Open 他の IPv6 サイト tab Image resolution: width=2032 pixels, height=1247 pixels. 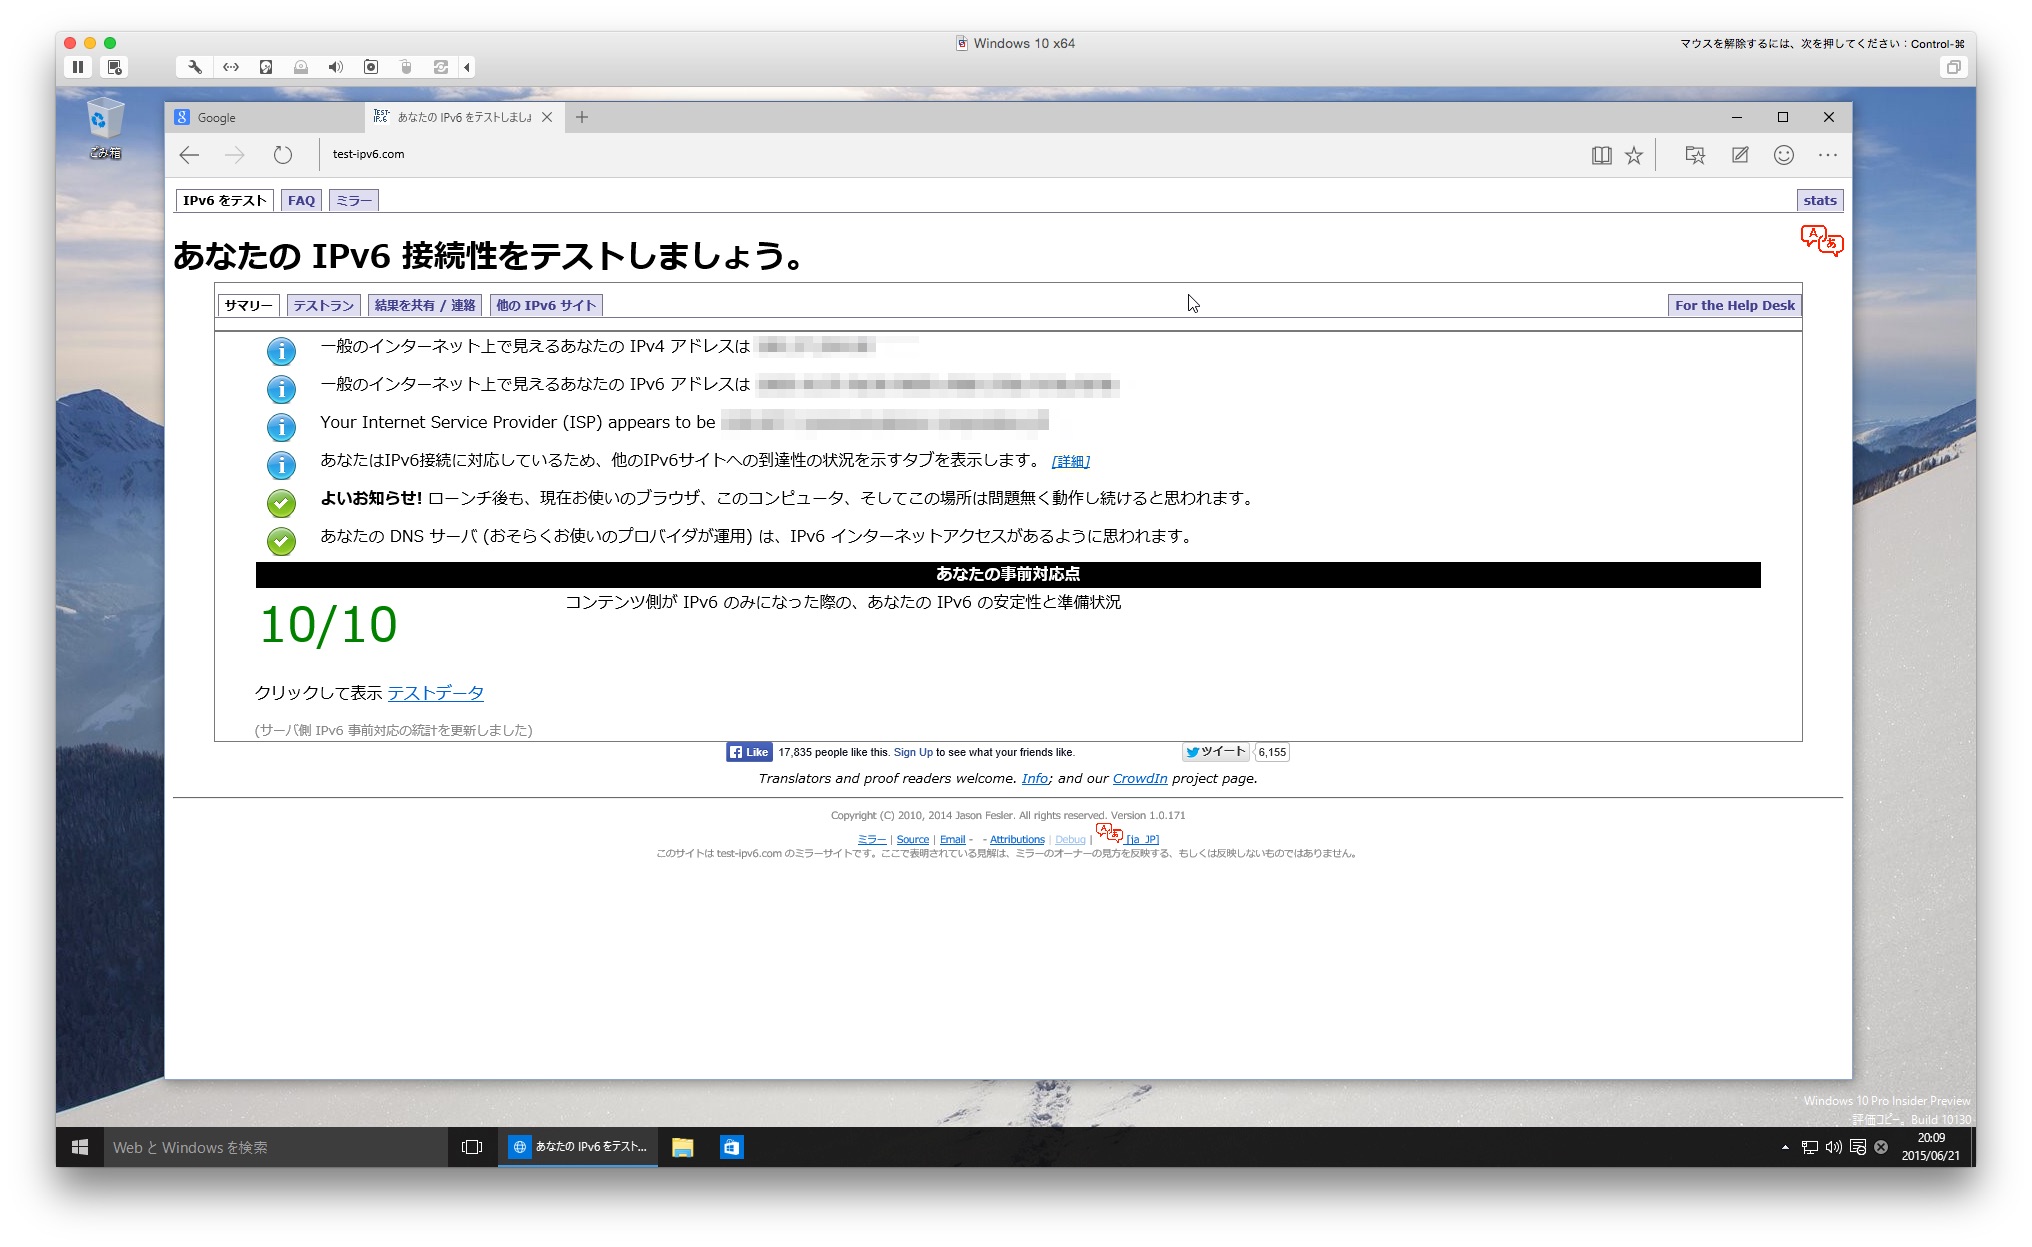pos(546,305)
